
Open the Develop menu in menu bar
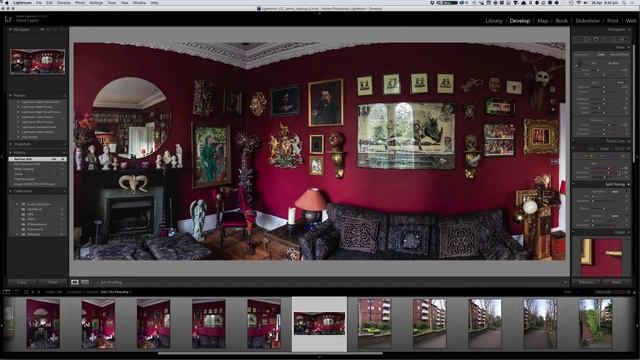[64, 3]
